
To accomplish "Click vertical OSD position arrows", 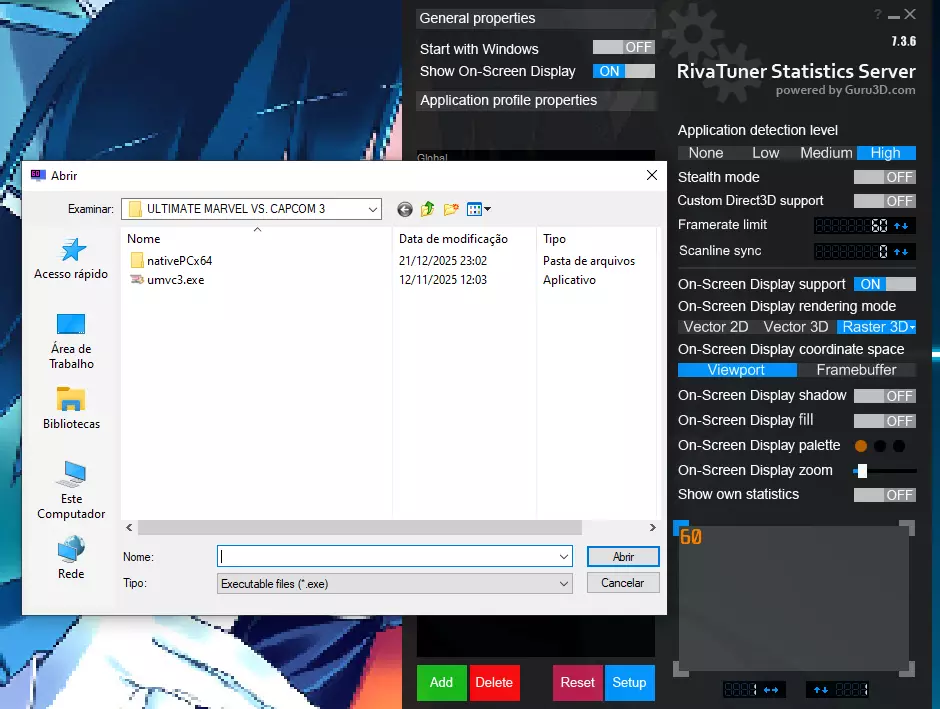I will click(x=821, y=690).
